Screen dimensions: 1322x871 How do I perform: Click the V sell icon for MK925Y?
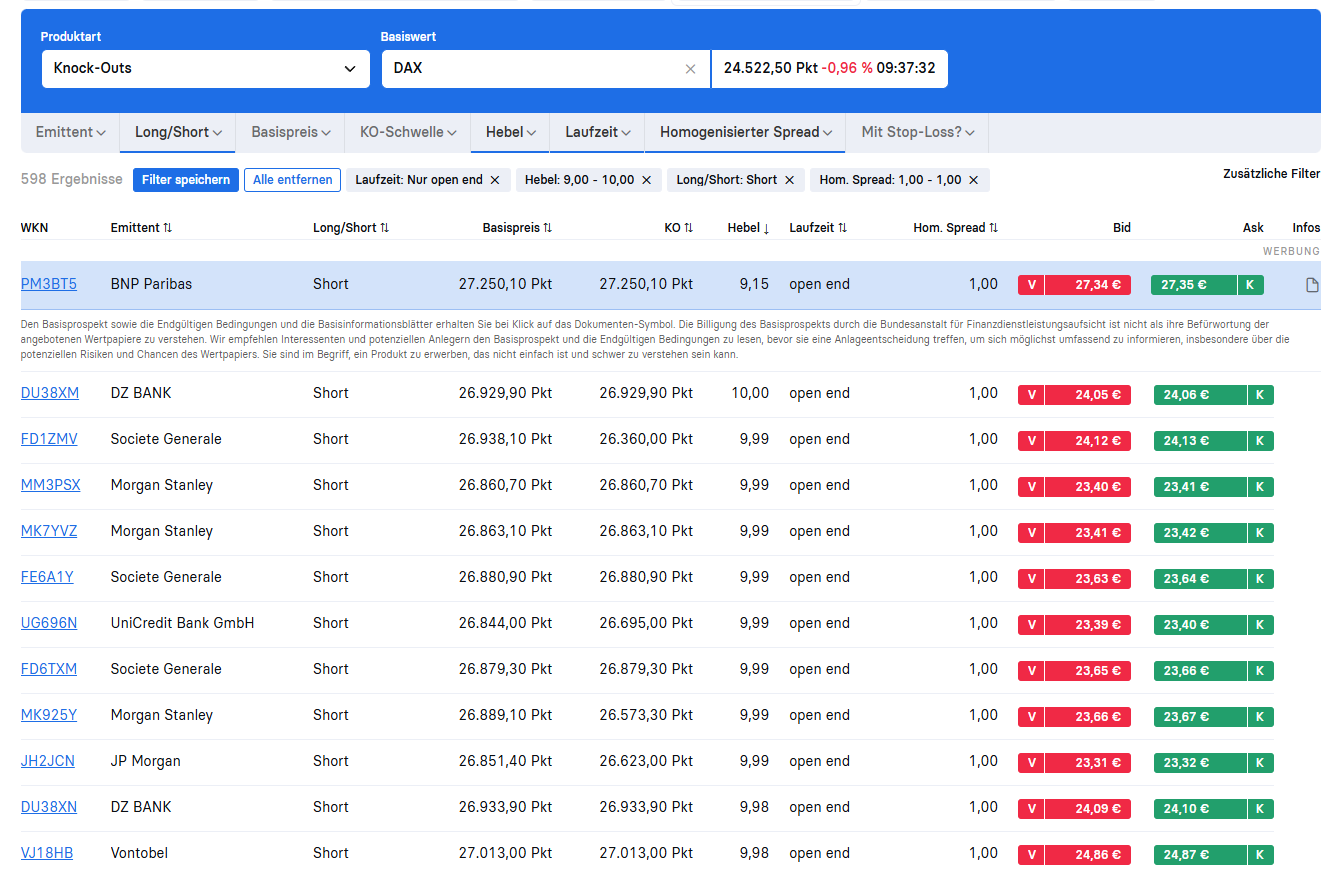tap(1031, 716)
